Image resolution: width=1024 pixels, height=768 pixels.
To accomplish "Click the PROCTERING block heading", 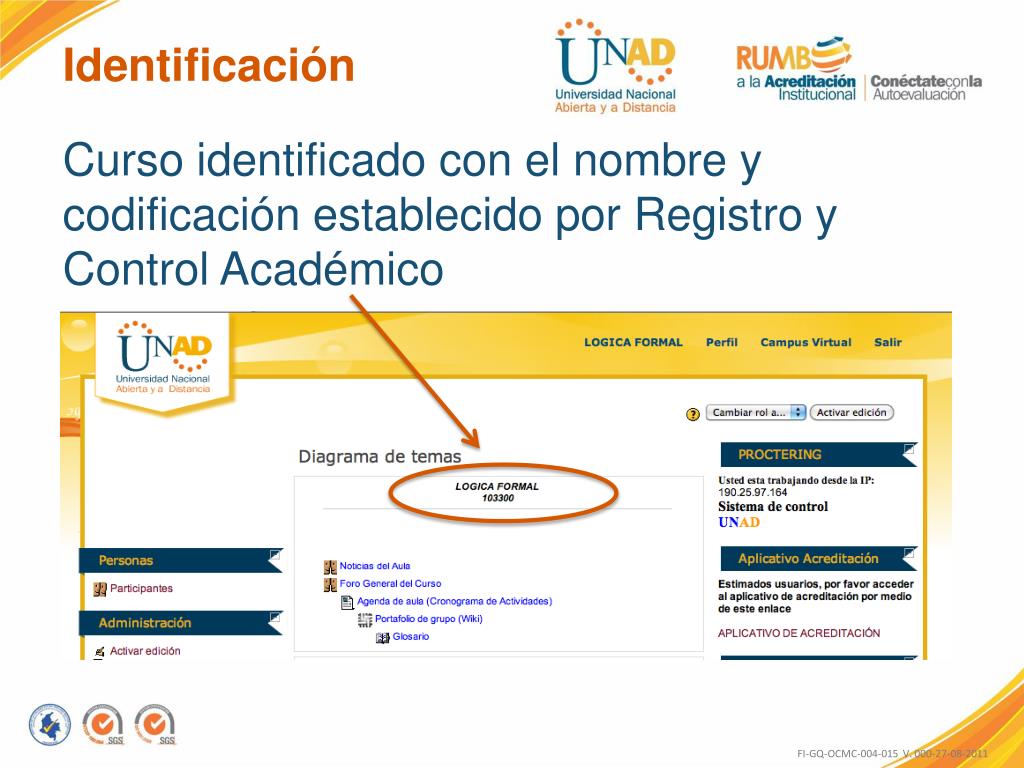I will [x=780, y=455].
